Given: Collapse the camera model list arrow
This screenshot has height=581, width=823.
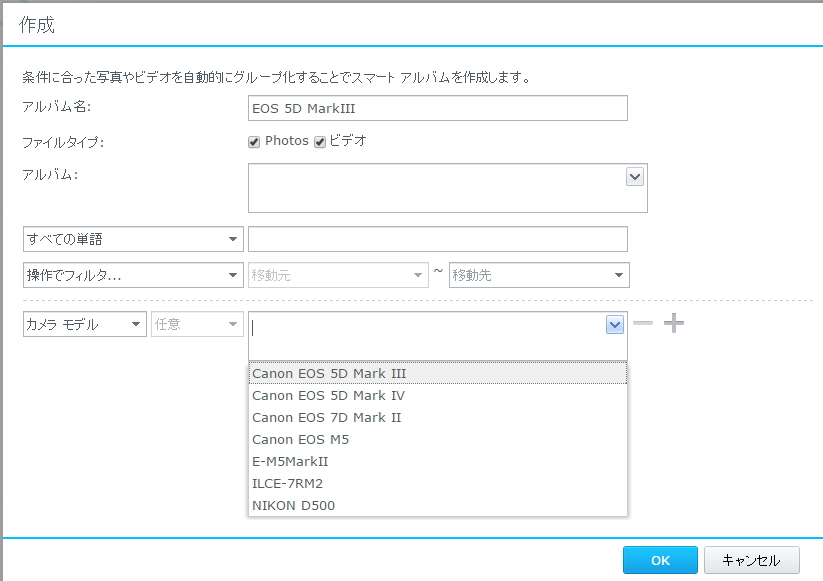Looking at the screenshot, I should click(614, 324).
